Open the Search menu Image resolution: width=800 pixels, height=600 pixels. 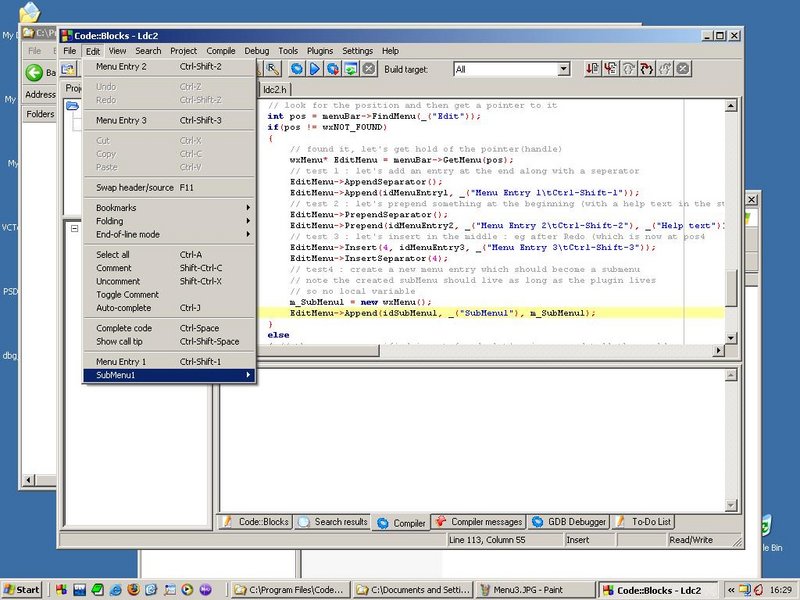click(148, 51)
